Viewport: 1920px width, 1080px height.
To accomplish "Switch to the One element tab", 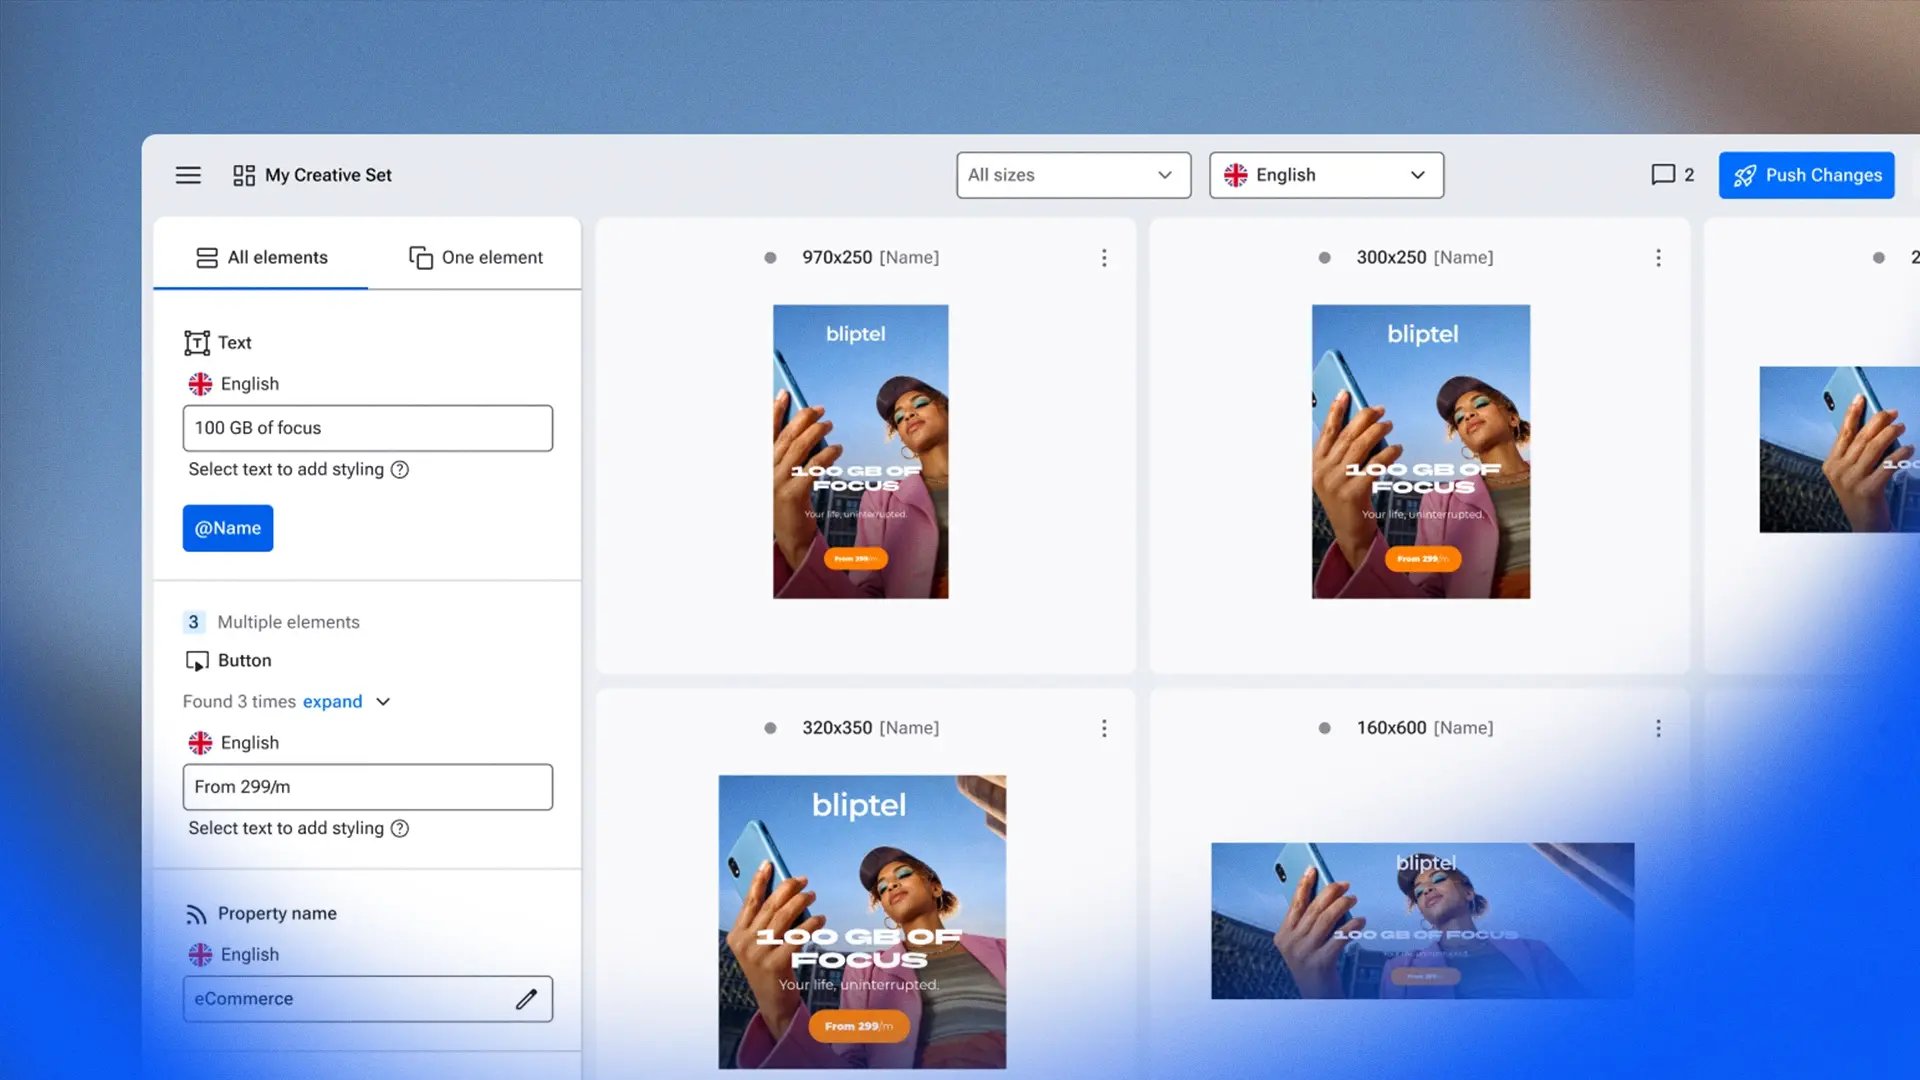I will tap(476, 258).
